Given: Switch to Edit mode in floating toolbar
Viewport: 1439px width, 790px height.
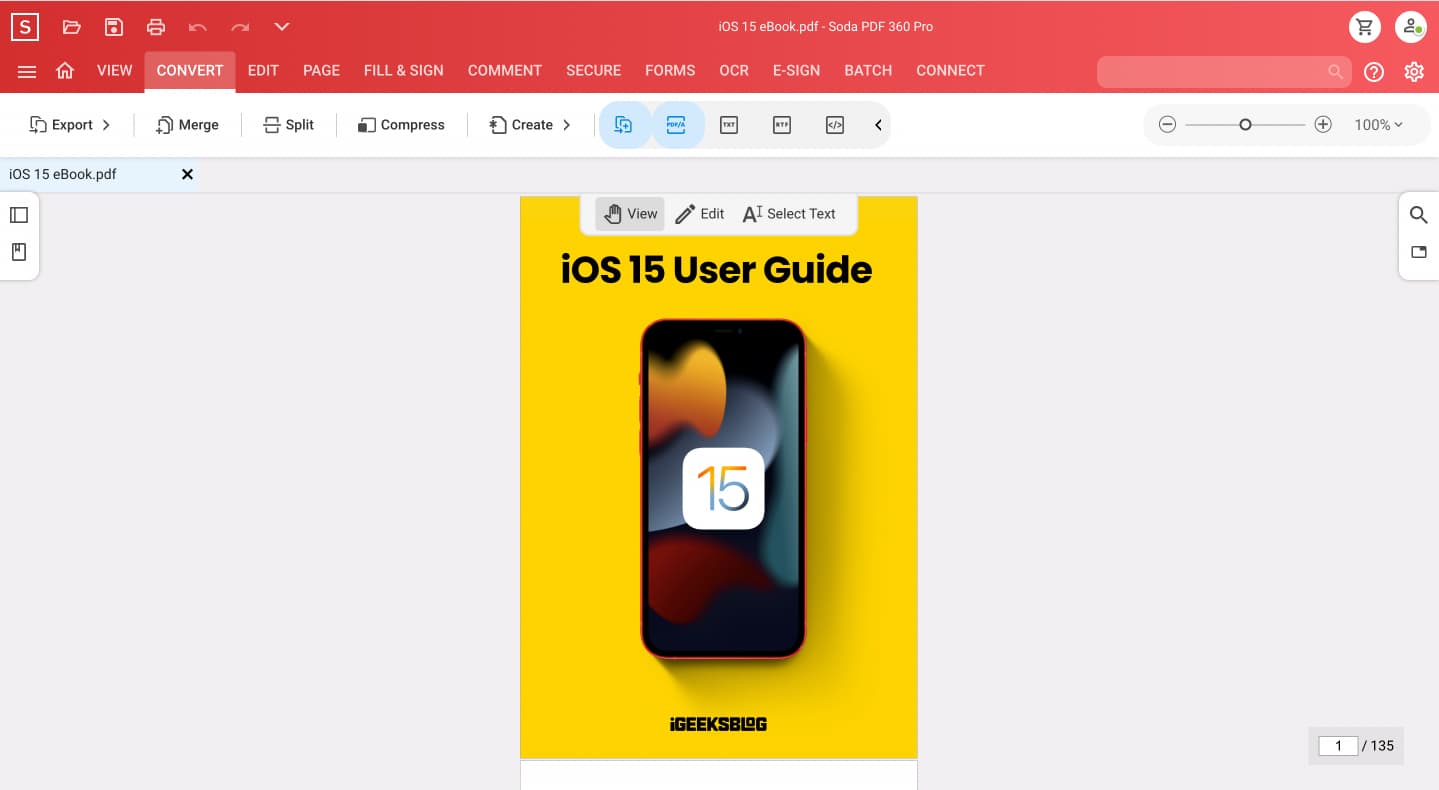Looking at the screenshot, I should pyautogui.click(x=699, y=214).
